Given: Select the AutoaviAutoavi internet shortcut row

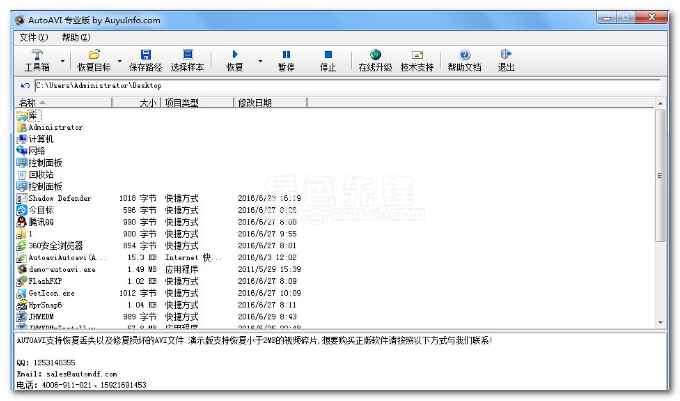Looking at the screenshot, I should [159, 258].
